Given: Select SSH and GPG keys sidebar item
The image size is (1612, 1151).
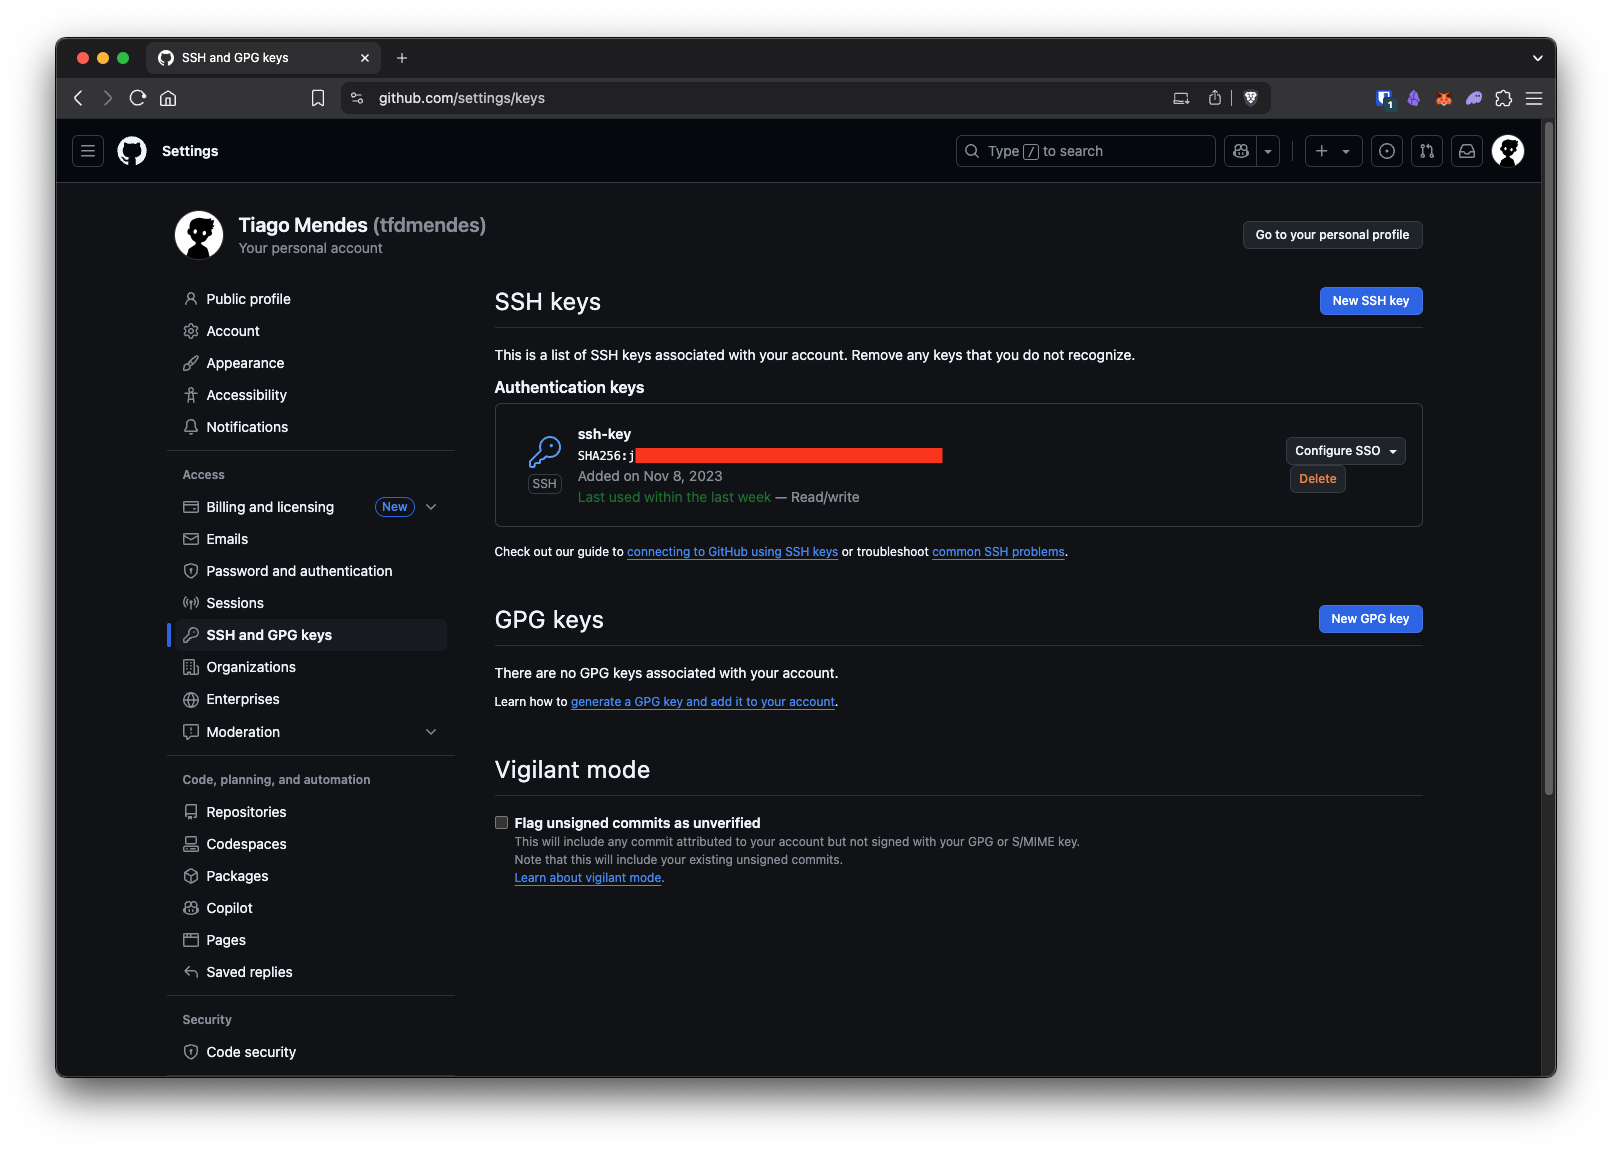Looking at the screenshot, I should pyautogui.click(x=311, y=635).
